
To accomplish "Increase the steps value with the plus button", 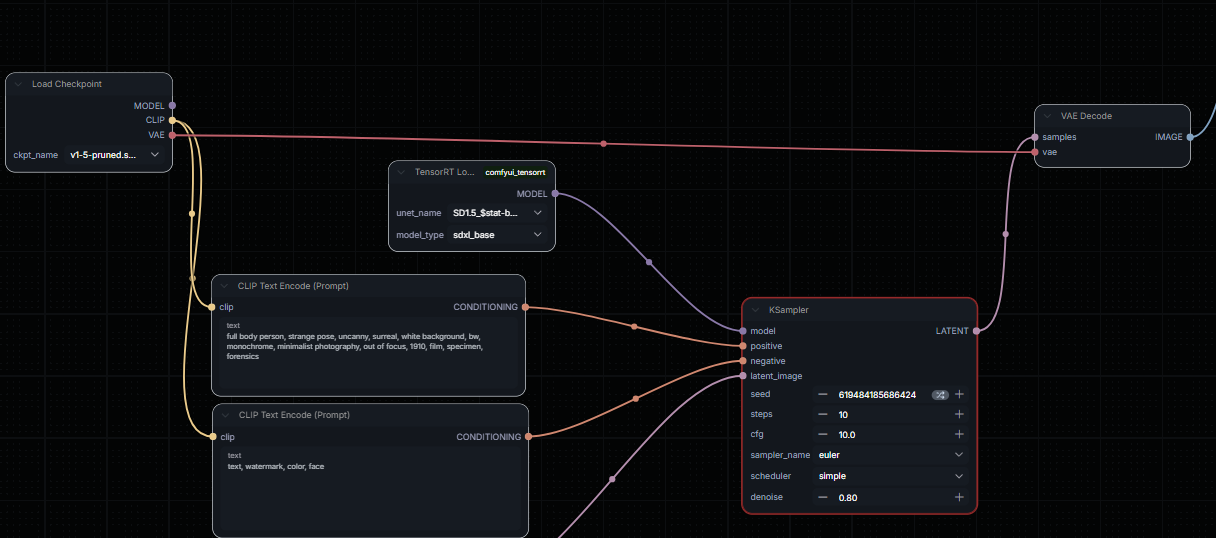I will pyautogui.click(x=959, y=414).
